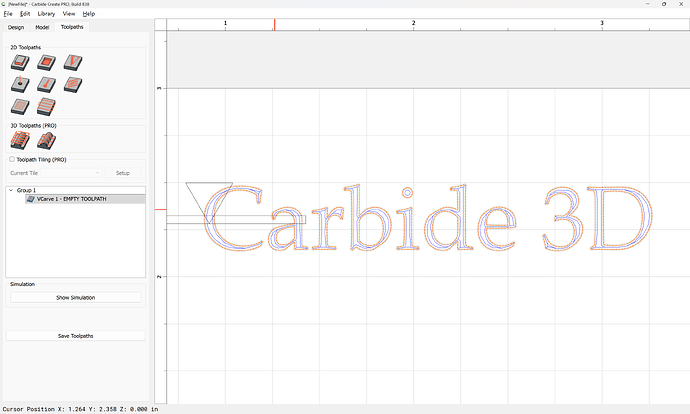Switch to the Model tab
690x414 pixels.
pos(42,27)
